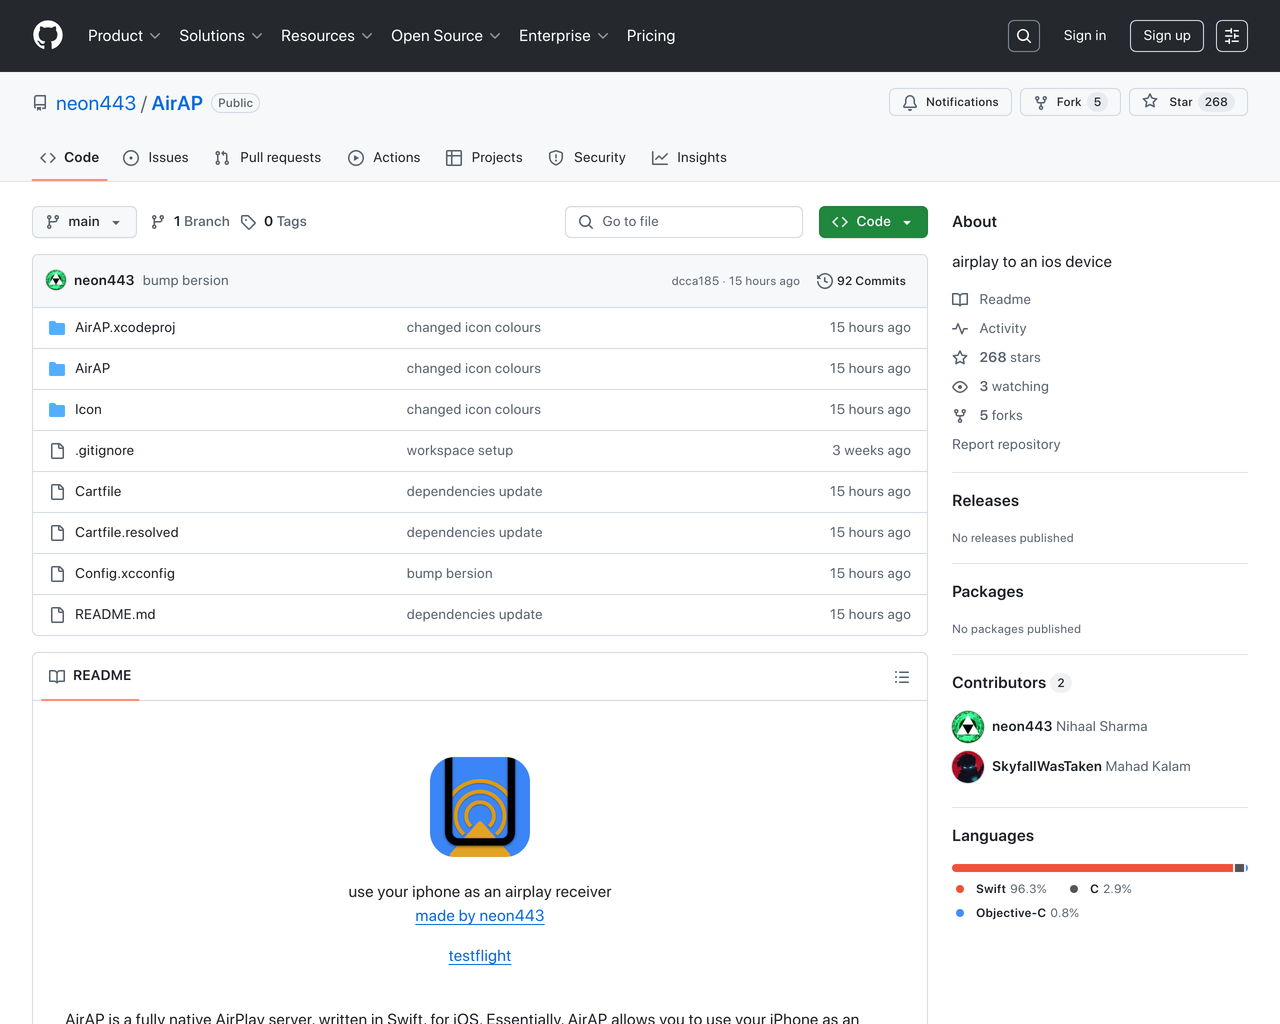Open the GitHub home logo

coord(48,36)
